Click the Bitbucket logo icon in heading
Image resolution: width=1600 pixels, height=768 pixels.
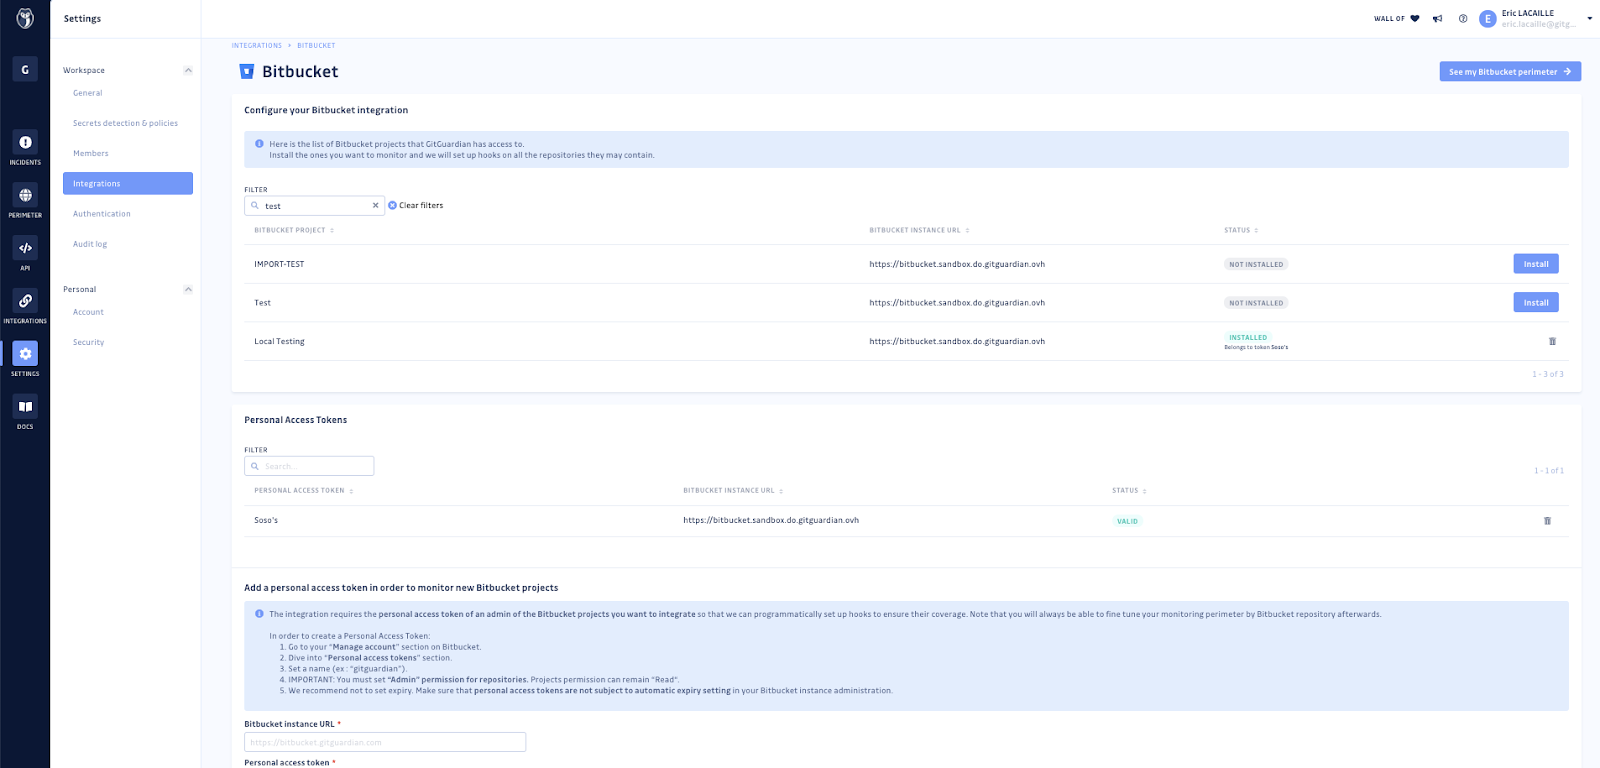tap(247, 71)
